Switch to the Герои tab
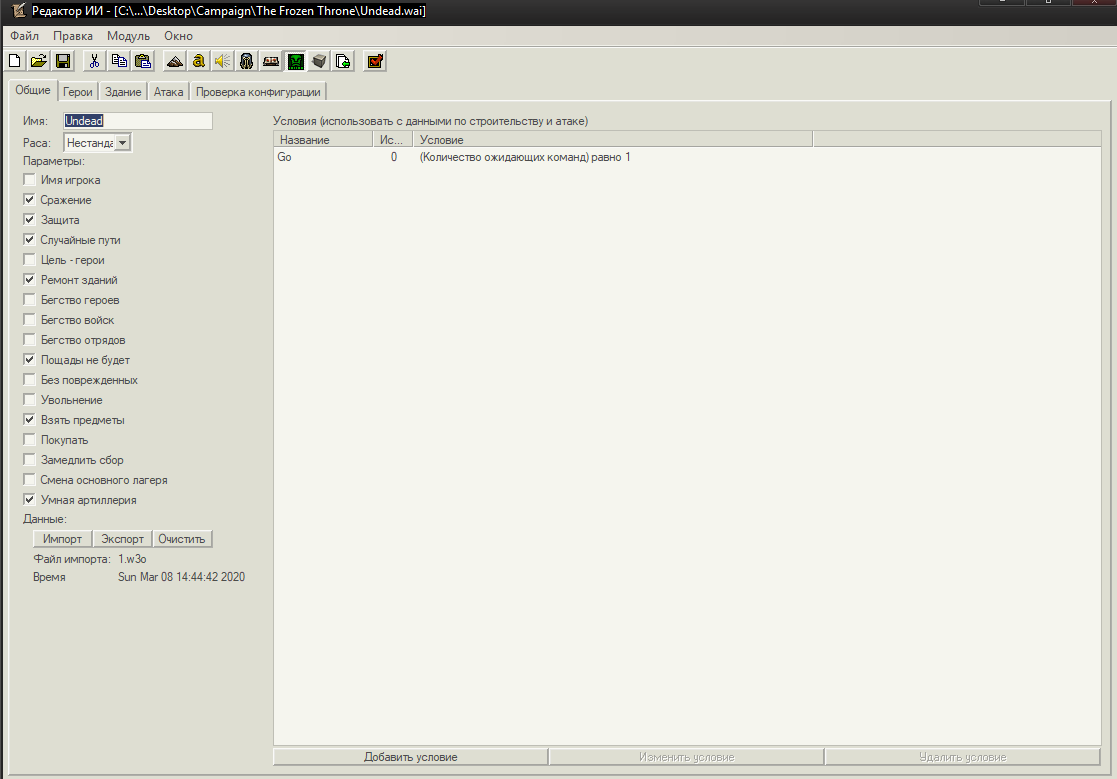This screenshot has height=779, width=1117. click(78, 92)
